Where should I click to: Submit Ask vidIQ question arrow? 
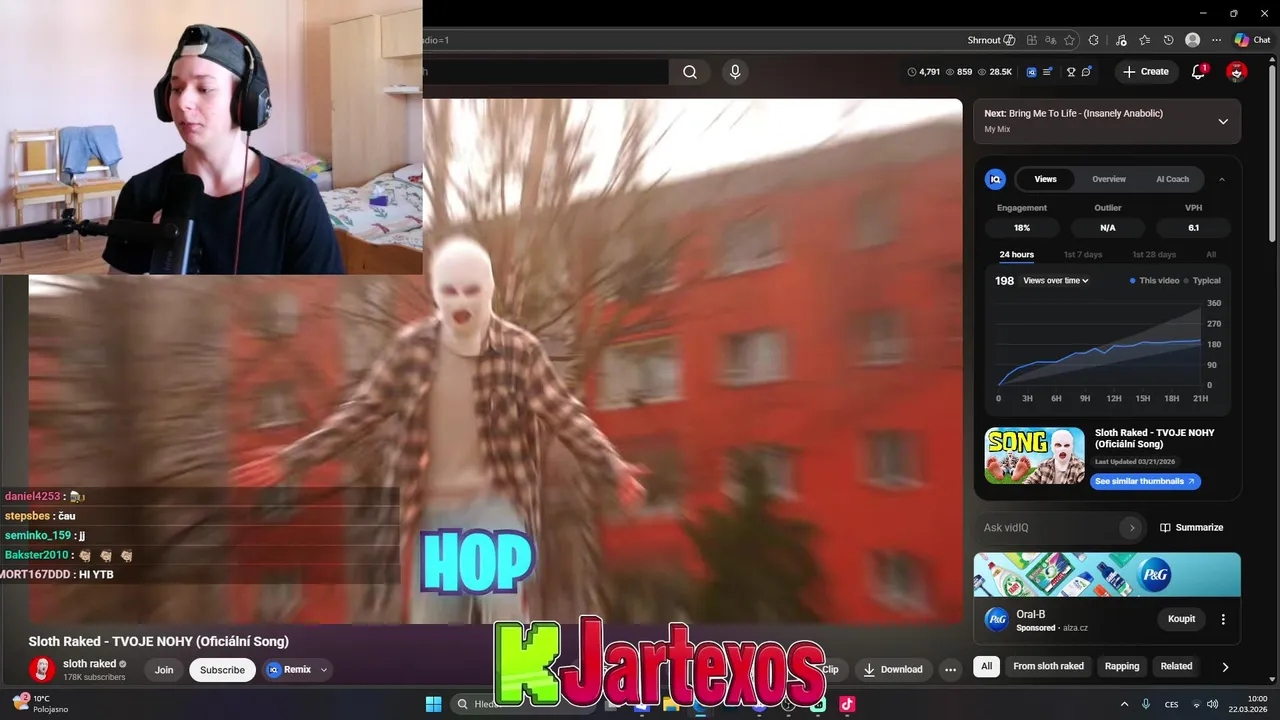pyautogui.click(x=1131, y=527)
